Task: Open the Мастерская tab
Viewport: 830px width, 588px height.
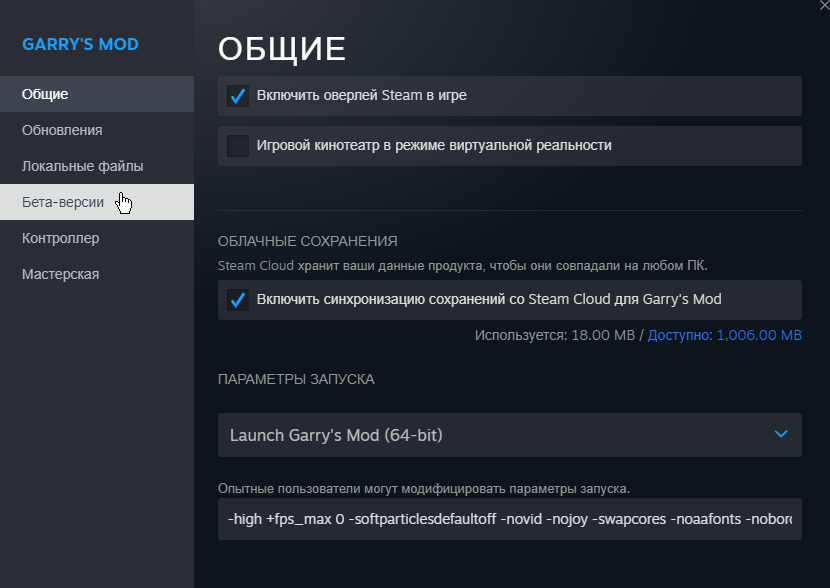Action: (x=97, y=274)
